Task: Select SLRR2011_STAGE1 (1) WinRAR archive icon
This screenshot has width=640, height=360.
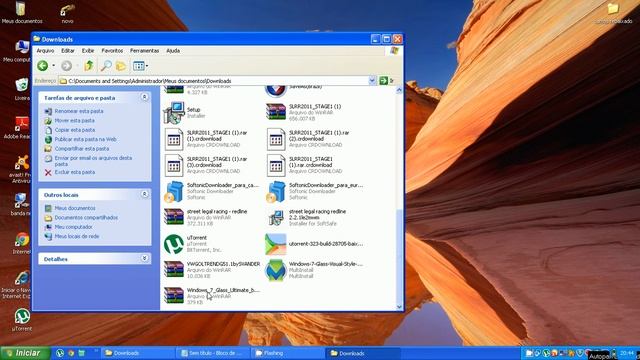Action: tap(276, 112)
